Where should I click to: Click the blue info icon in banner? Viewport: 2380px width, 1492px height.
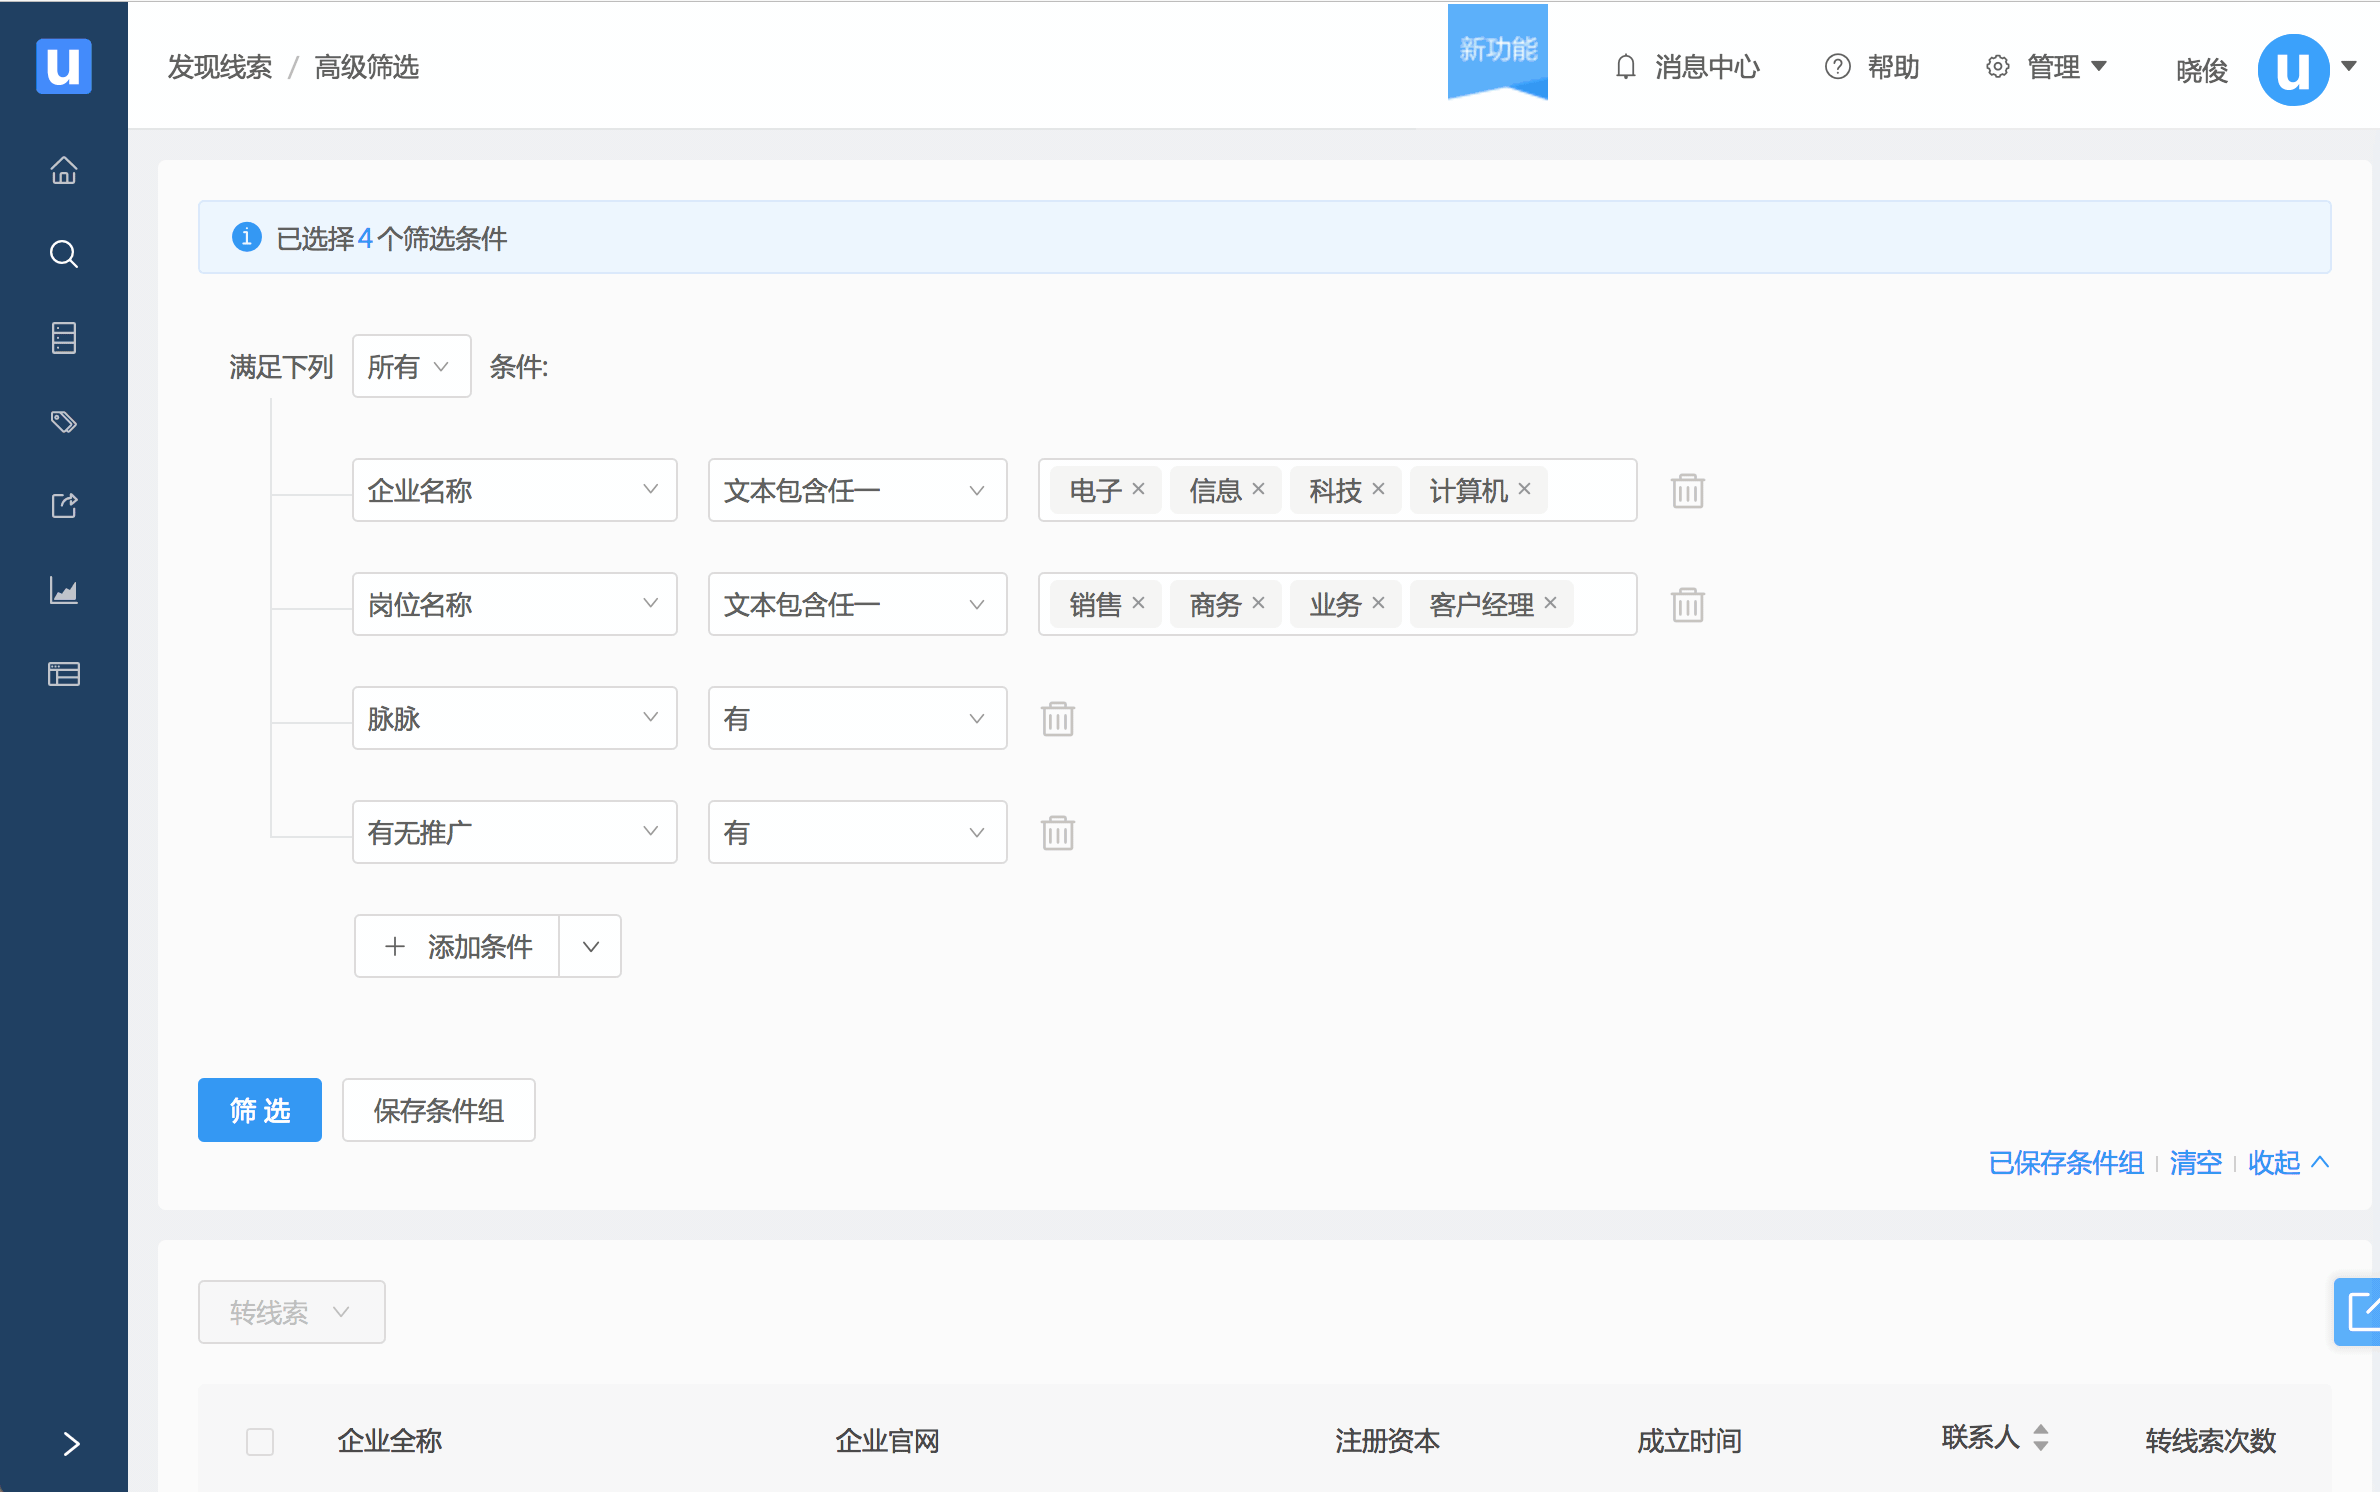(x=246, y=237)
